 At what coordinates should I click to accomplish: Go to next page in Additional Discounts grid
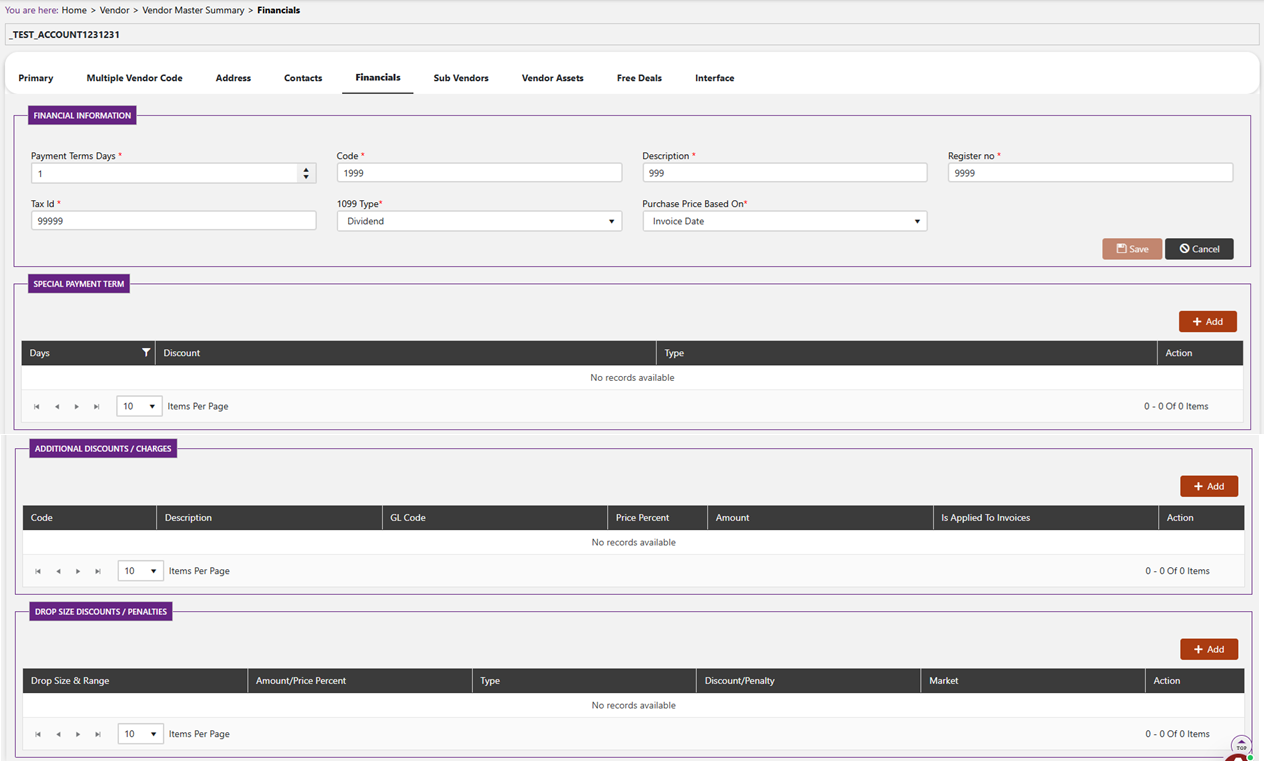tap(78, 571)
